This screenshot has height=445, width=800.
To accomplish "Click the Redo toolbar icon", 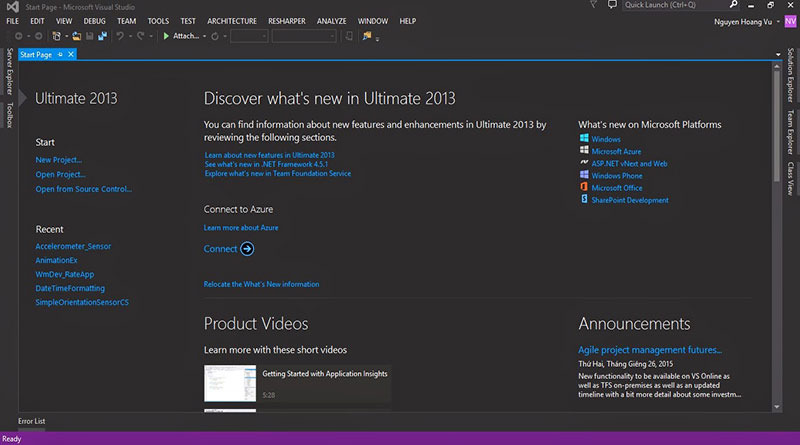I will click(x=140, y=36).
